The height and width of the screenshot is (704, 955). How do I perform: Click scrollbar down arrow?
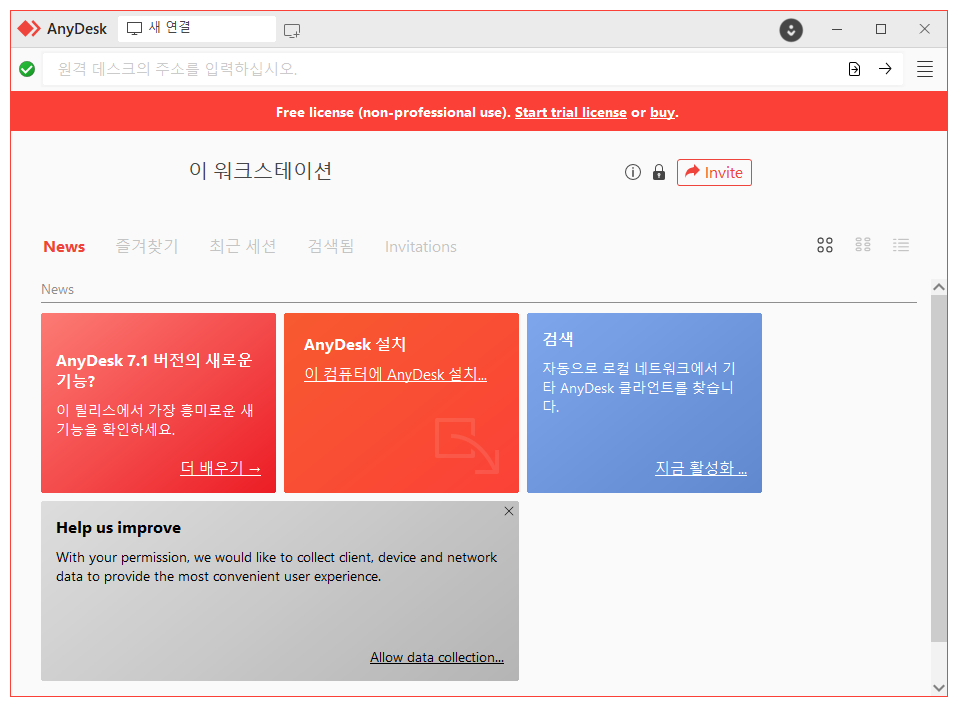(x=939, y=688)
